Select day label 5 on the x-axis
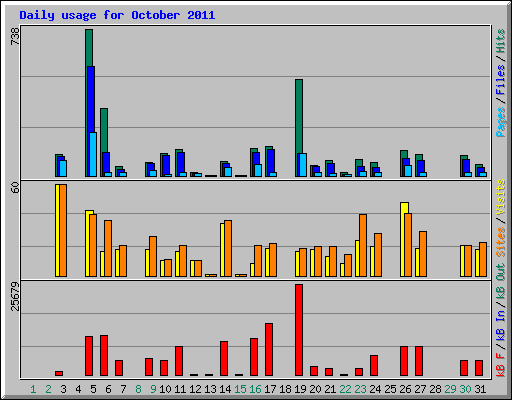The image size is (512, 400). click(93, 389)
